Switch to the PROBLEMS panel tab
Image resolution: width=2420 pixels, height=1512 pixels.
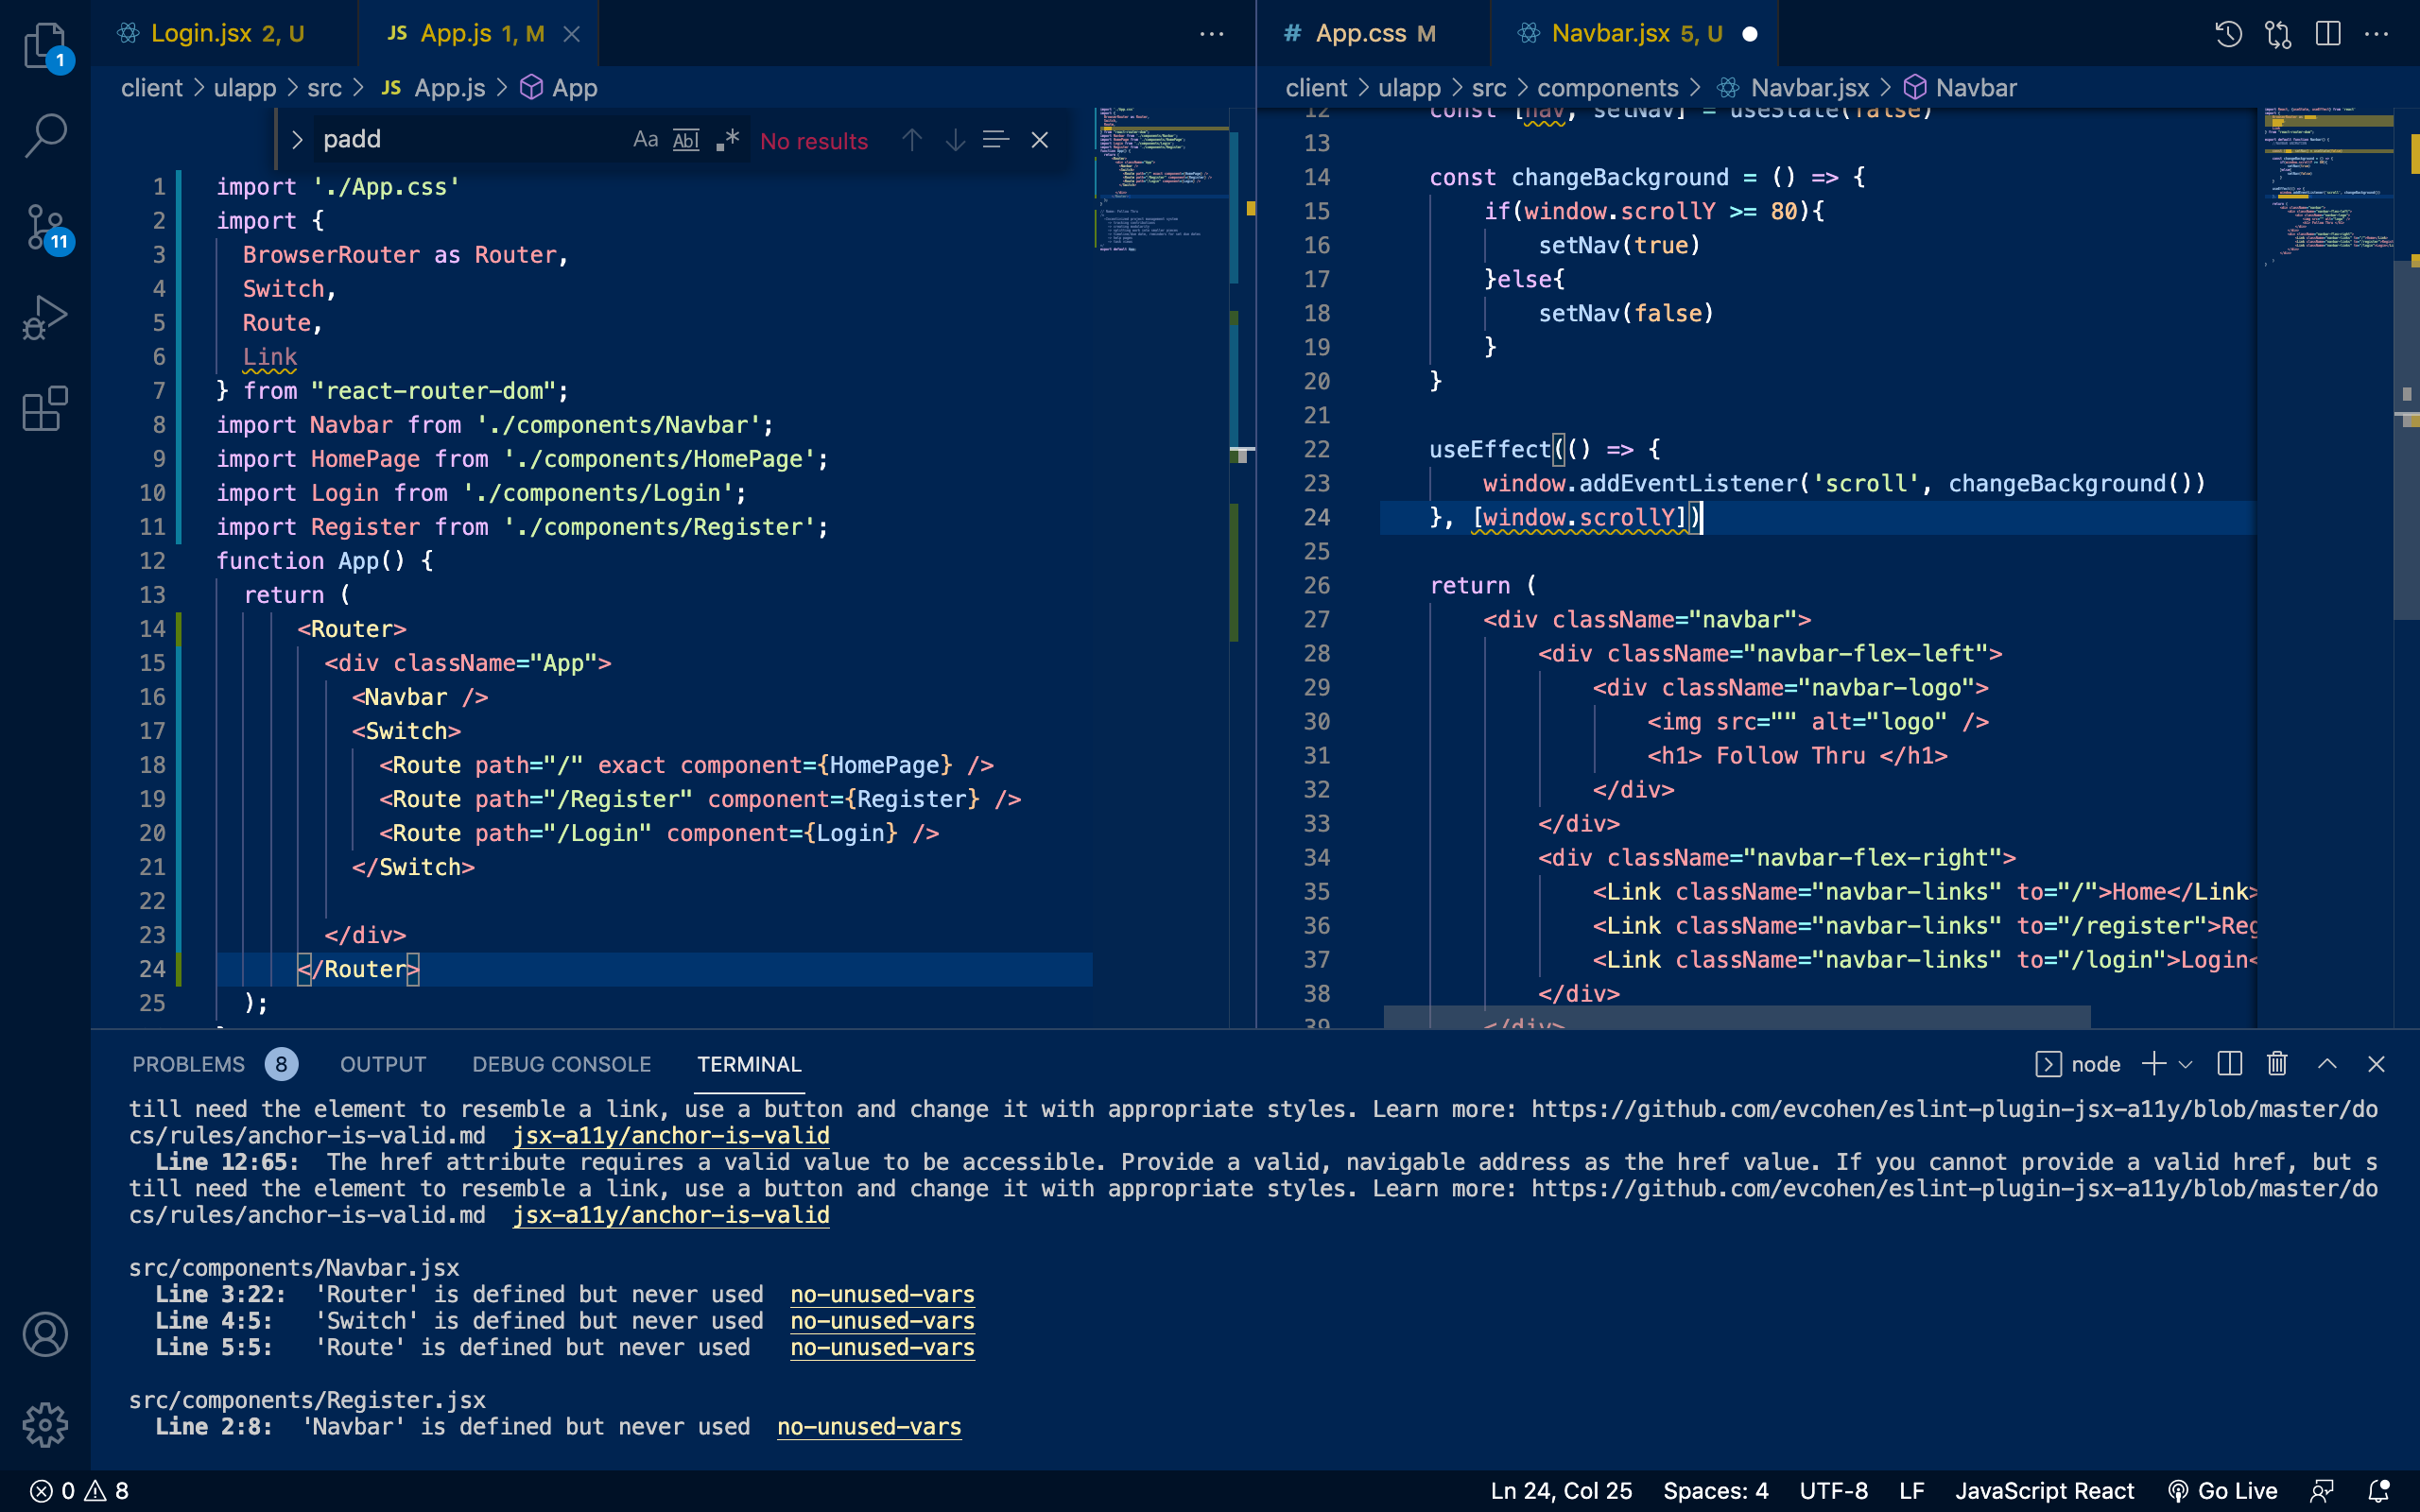coord(188,1064)
